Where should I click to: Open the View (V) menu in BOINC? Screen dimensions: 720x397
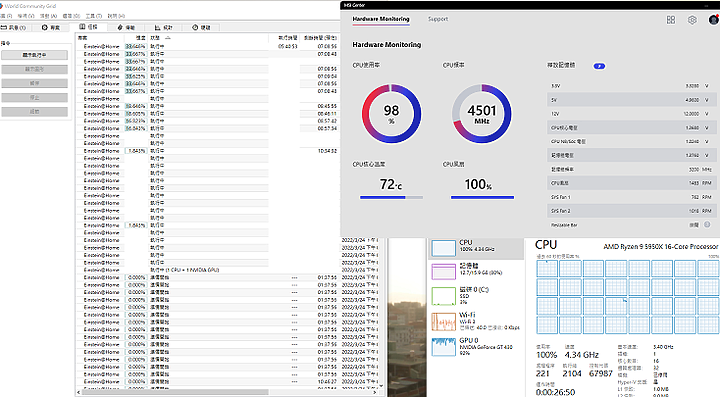26,16
